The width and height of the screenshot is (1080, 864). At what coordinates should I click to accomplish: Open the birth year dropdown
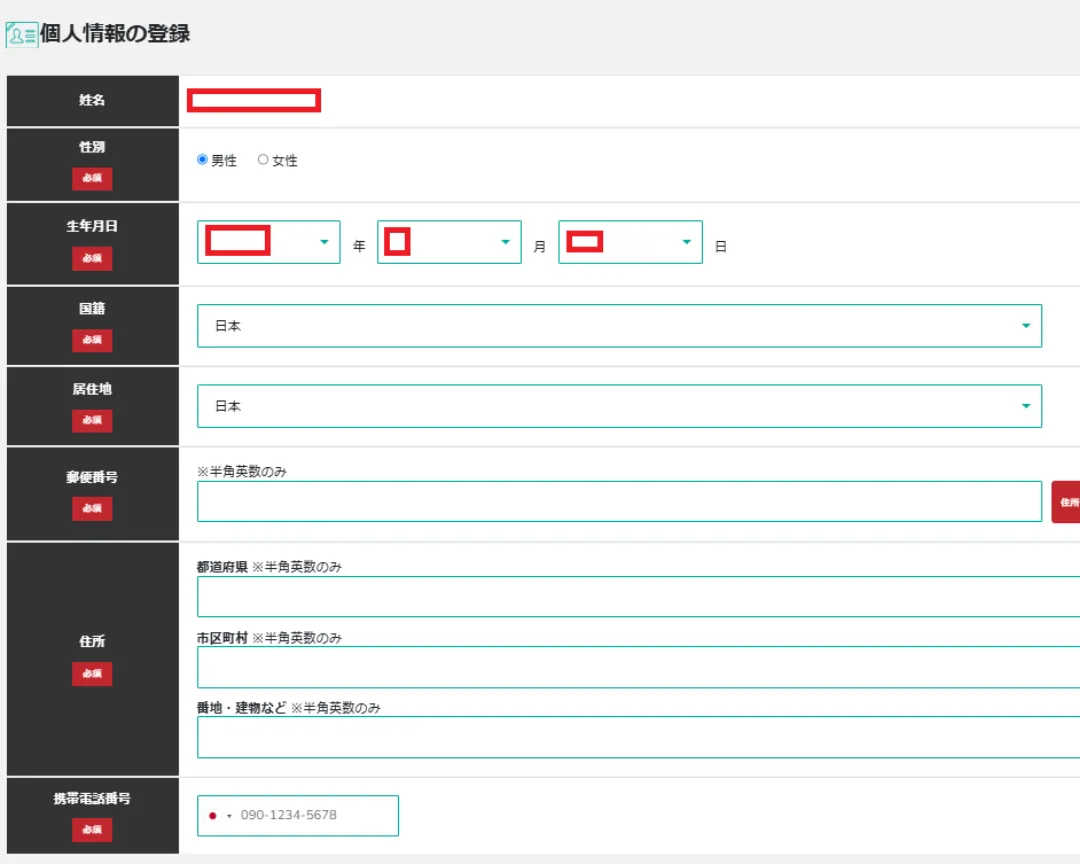coord(269,242)
